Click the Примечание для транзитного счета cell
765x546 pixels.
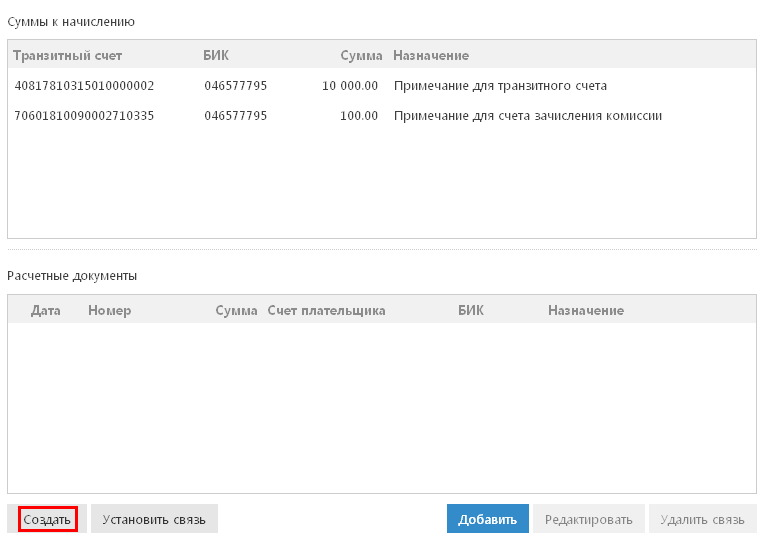pos(501,86)
